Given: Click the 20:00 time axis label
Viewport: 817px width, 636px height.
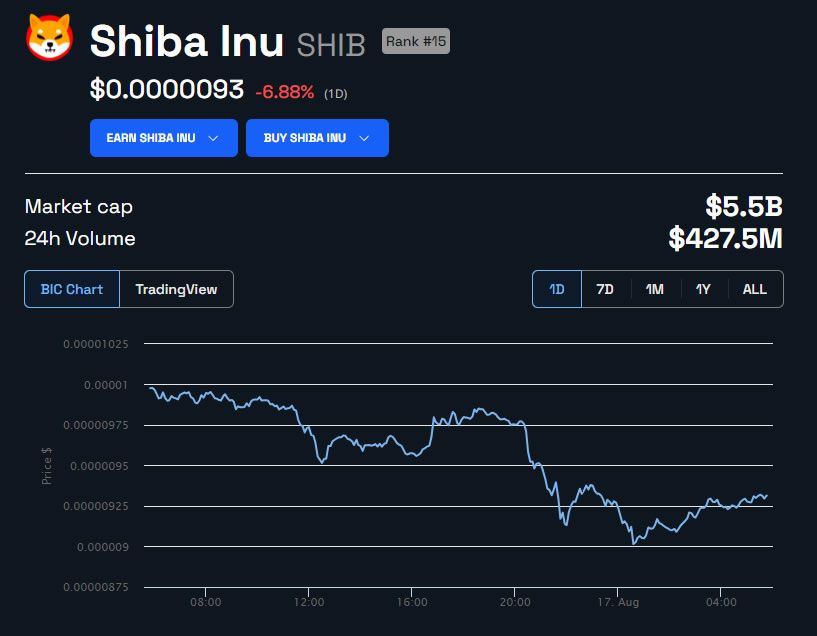Looking at the screenshot, I should 515,602.
